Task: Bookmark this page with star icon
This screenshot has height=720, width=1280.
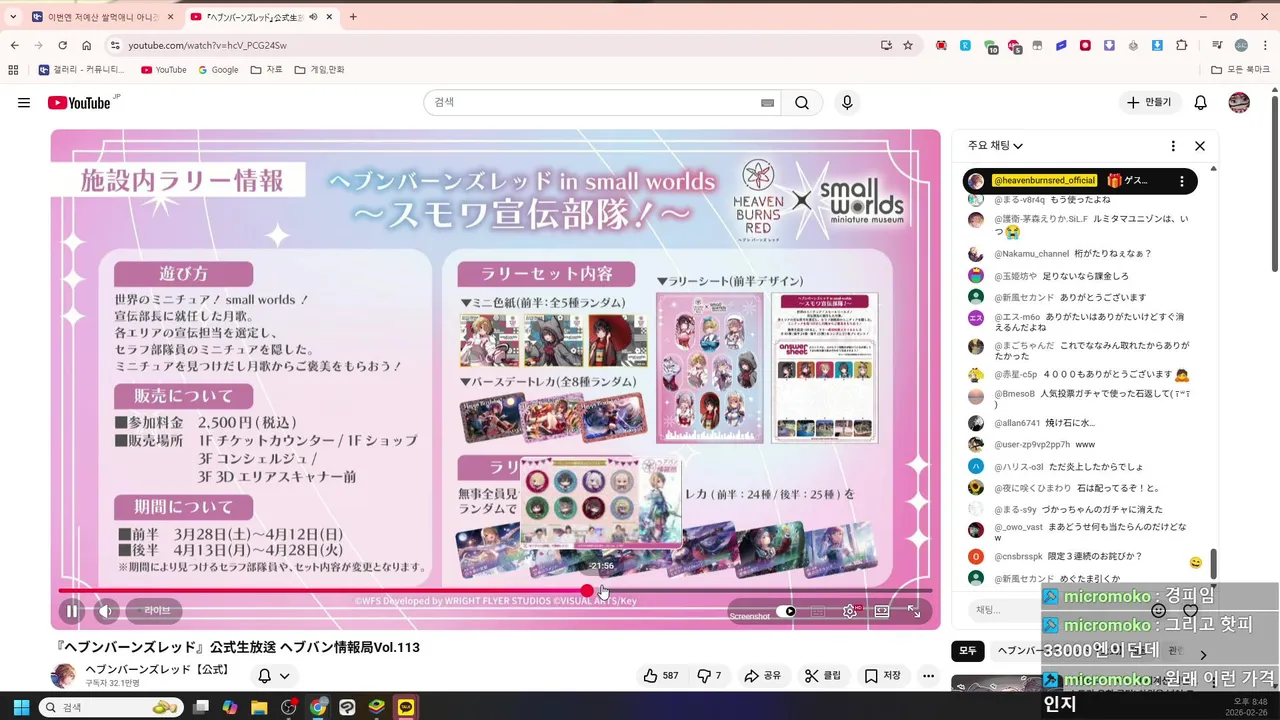Action: (x=908, y=45)
